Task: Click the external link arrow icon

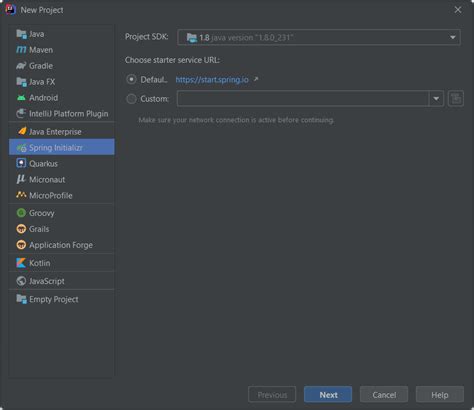Action: click(256, 79)
